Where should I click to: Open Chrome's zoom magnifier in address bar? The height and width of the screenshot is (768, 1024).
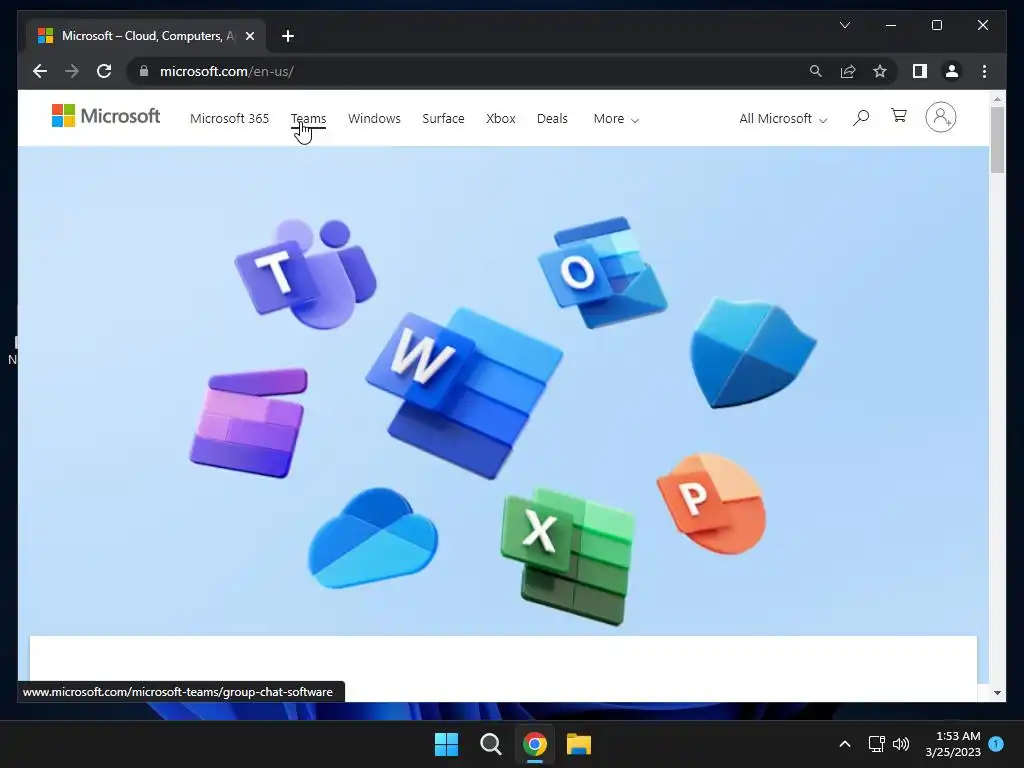(x=816, y=71)
